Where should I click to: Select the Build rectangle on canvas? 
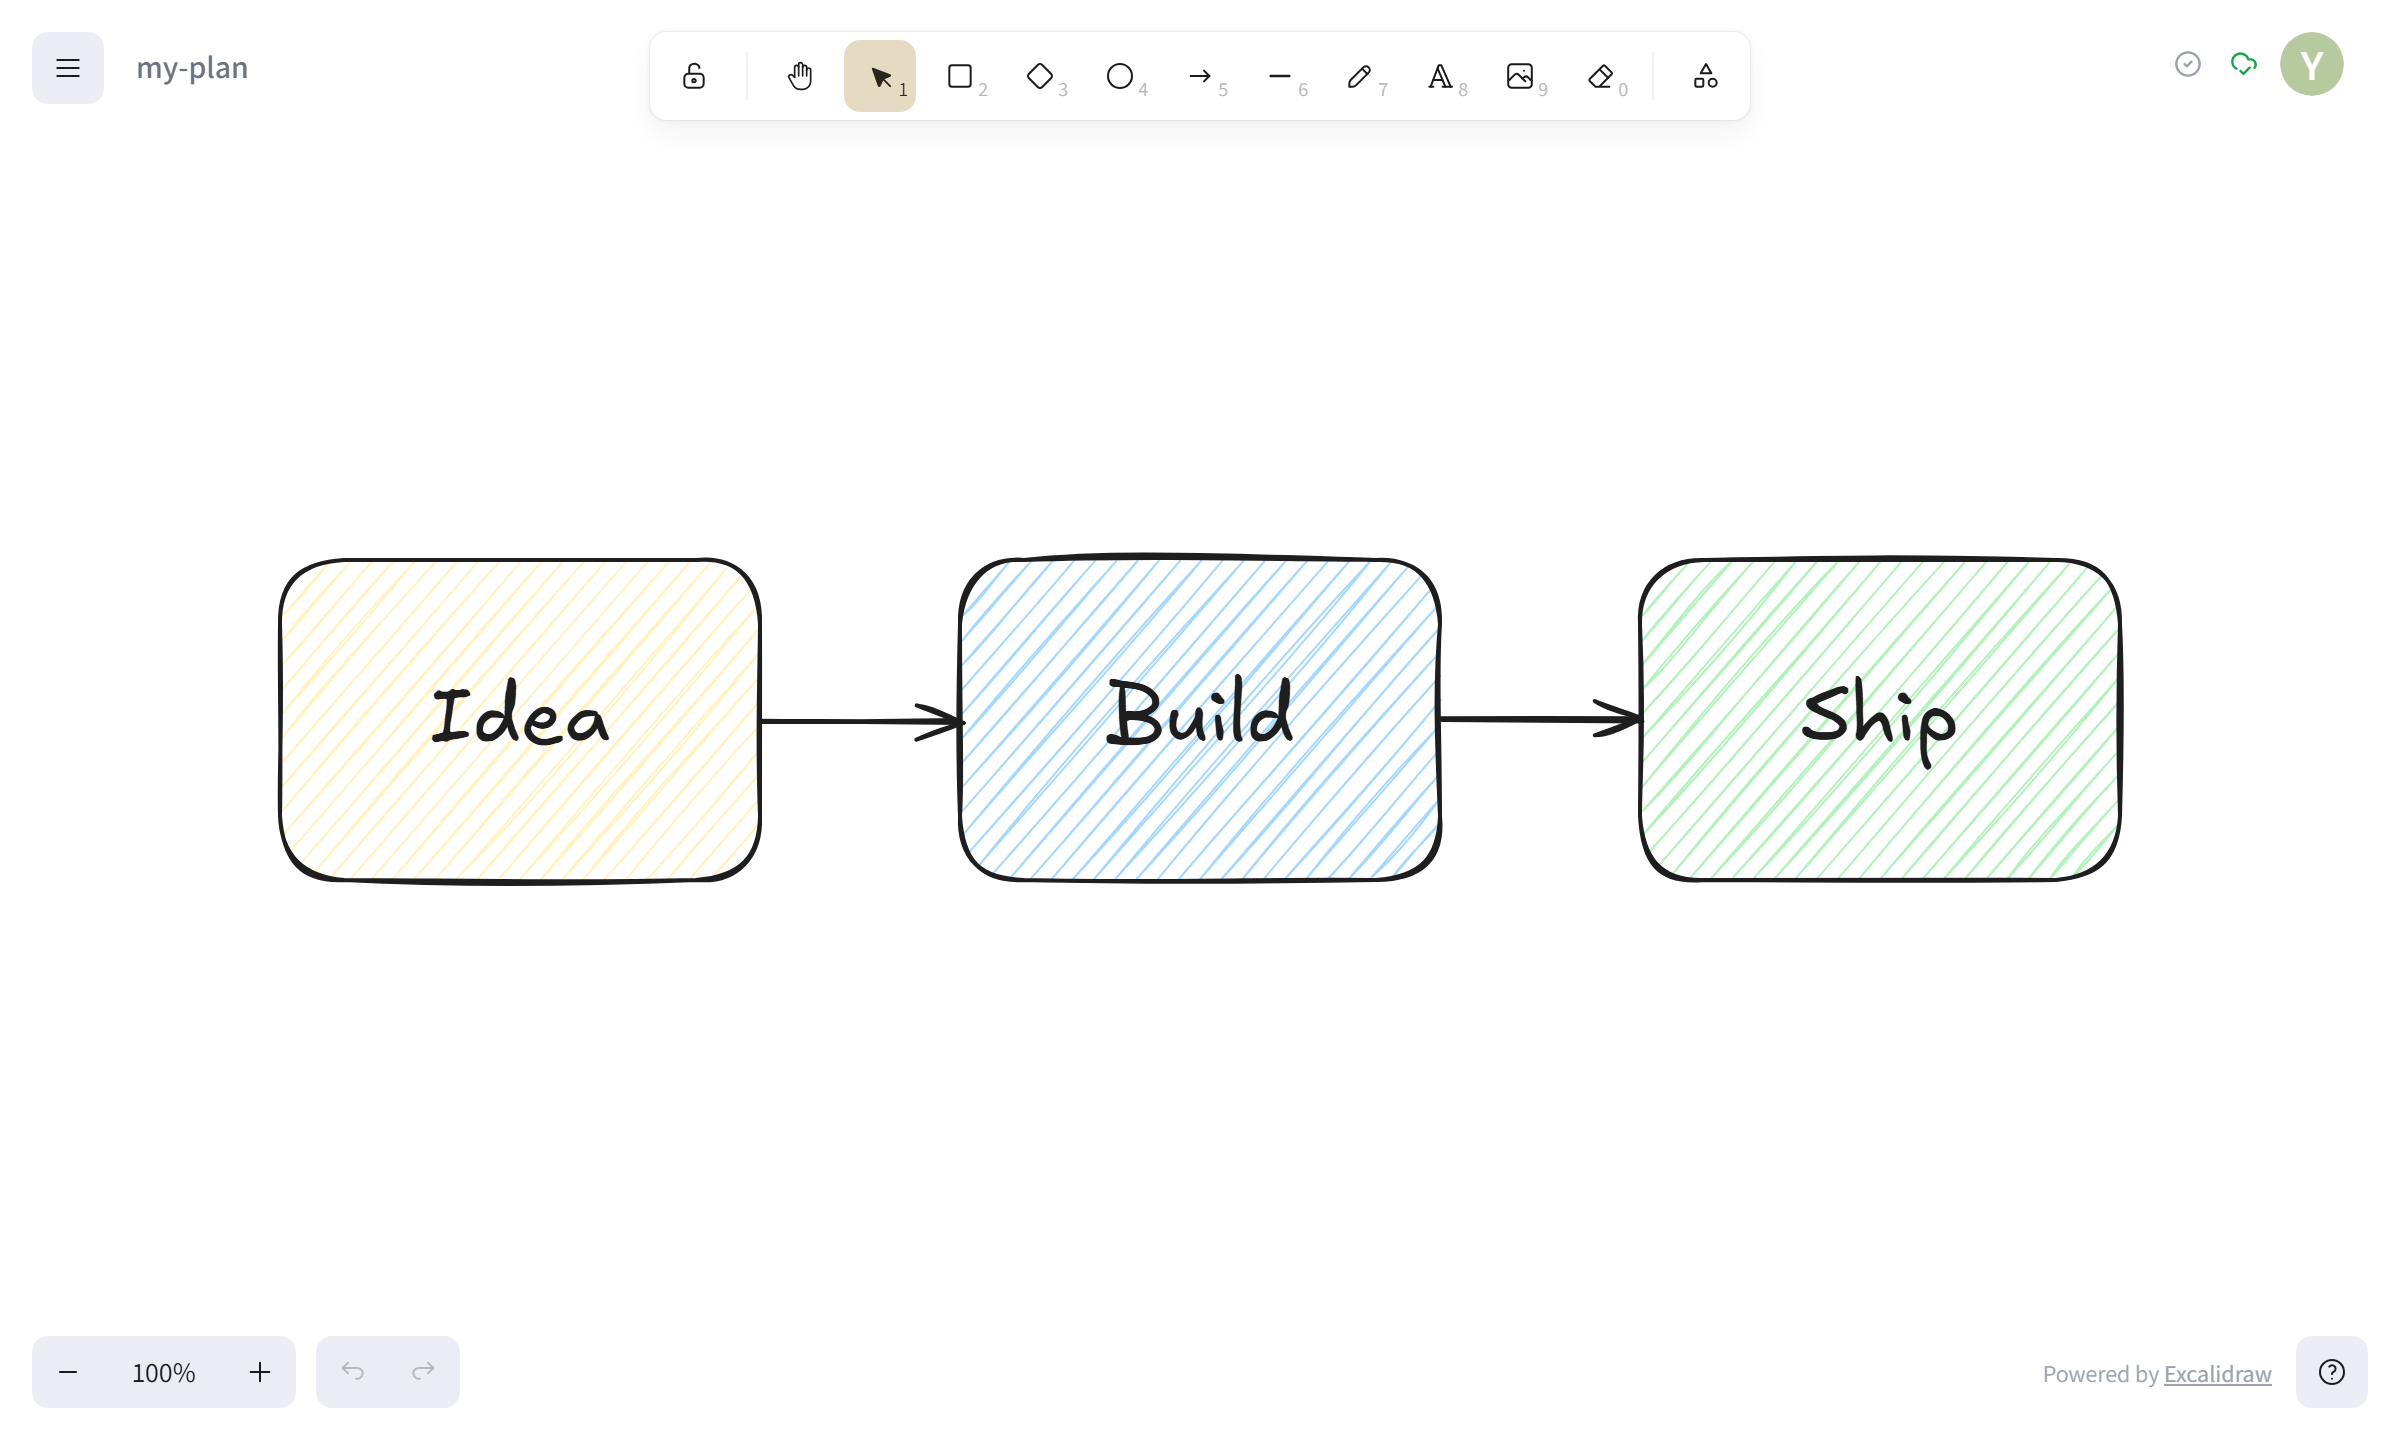tap(1199, 720)
